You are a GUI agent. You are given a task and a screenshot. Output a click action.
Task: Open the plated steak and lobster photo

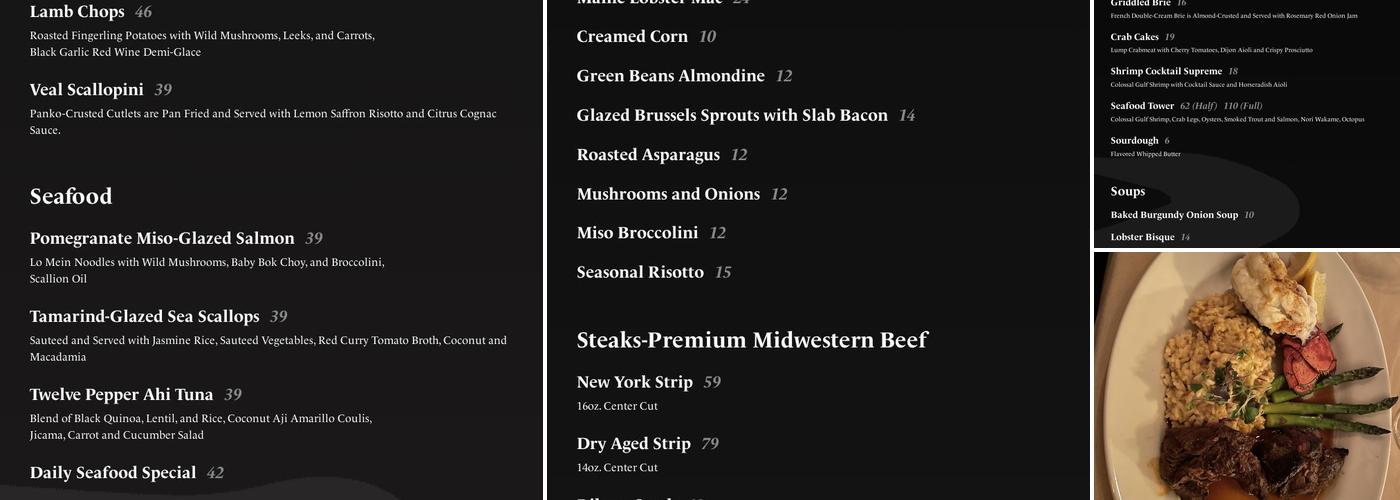[1246, 376]
